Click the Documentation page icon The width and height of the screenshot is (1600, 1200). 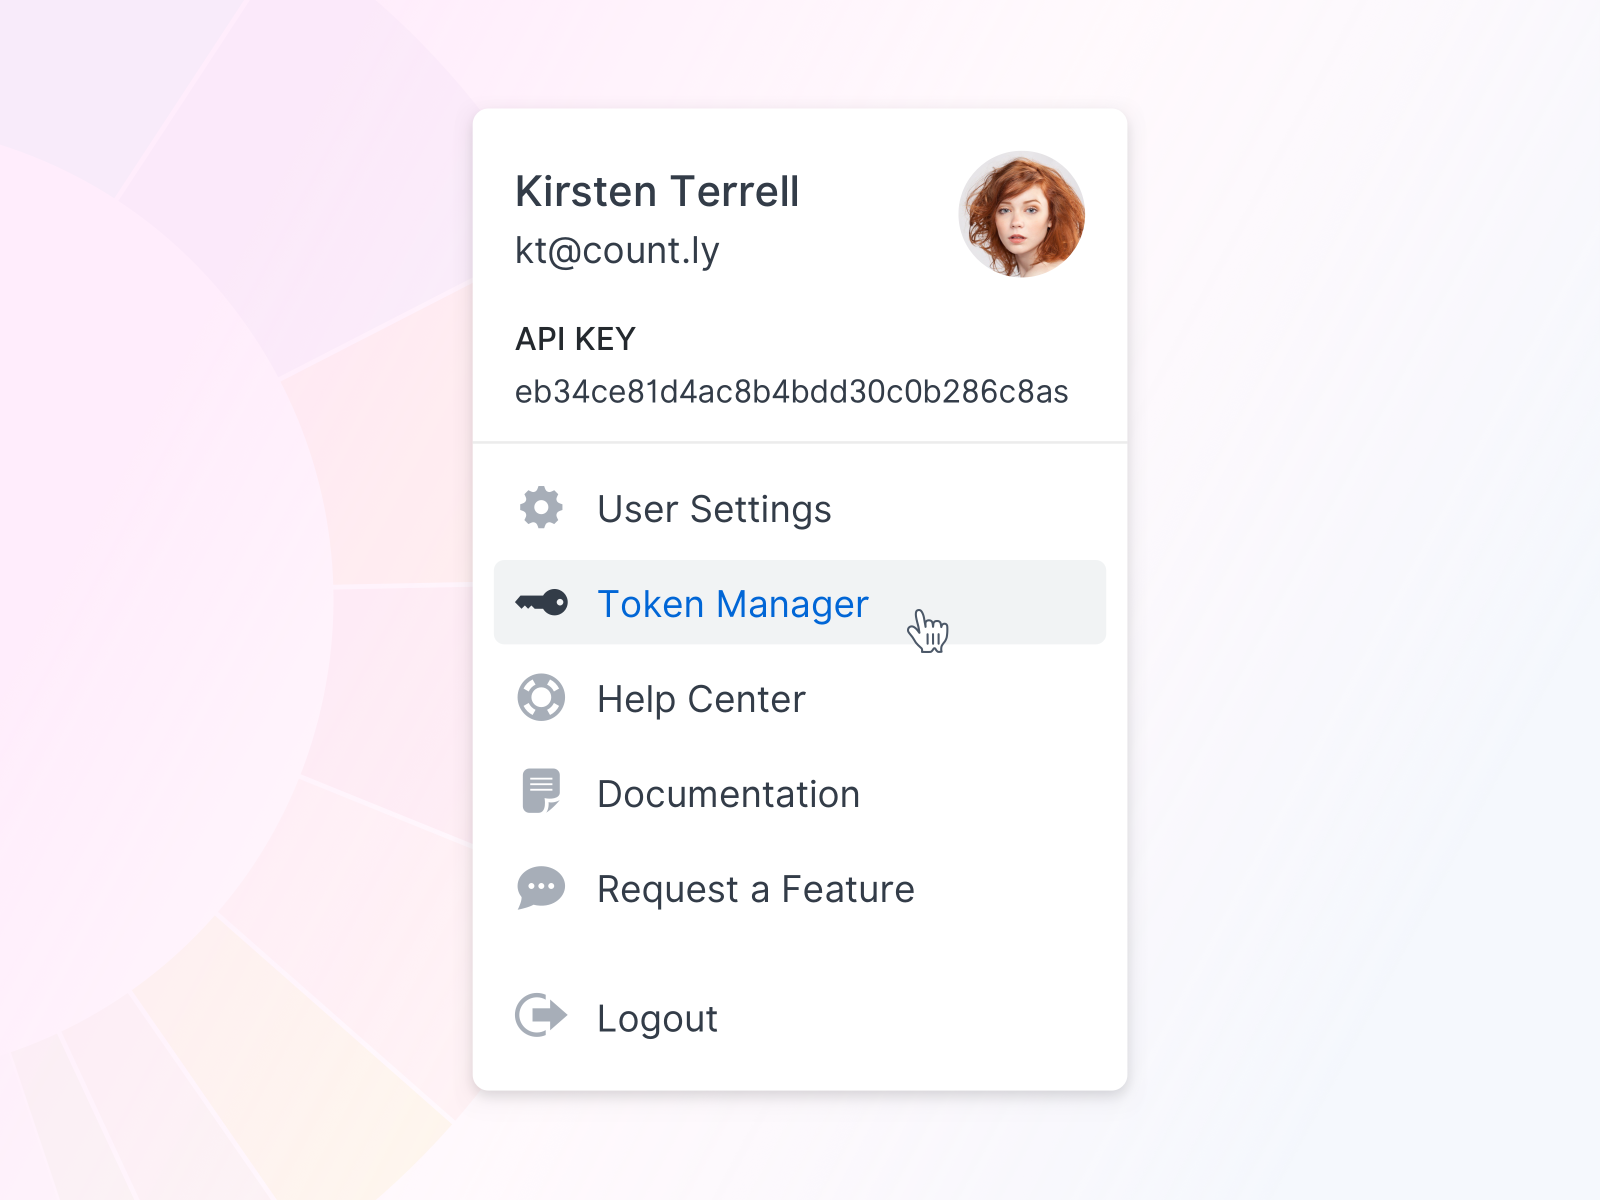pyautogui.click(x=541, y=791)
